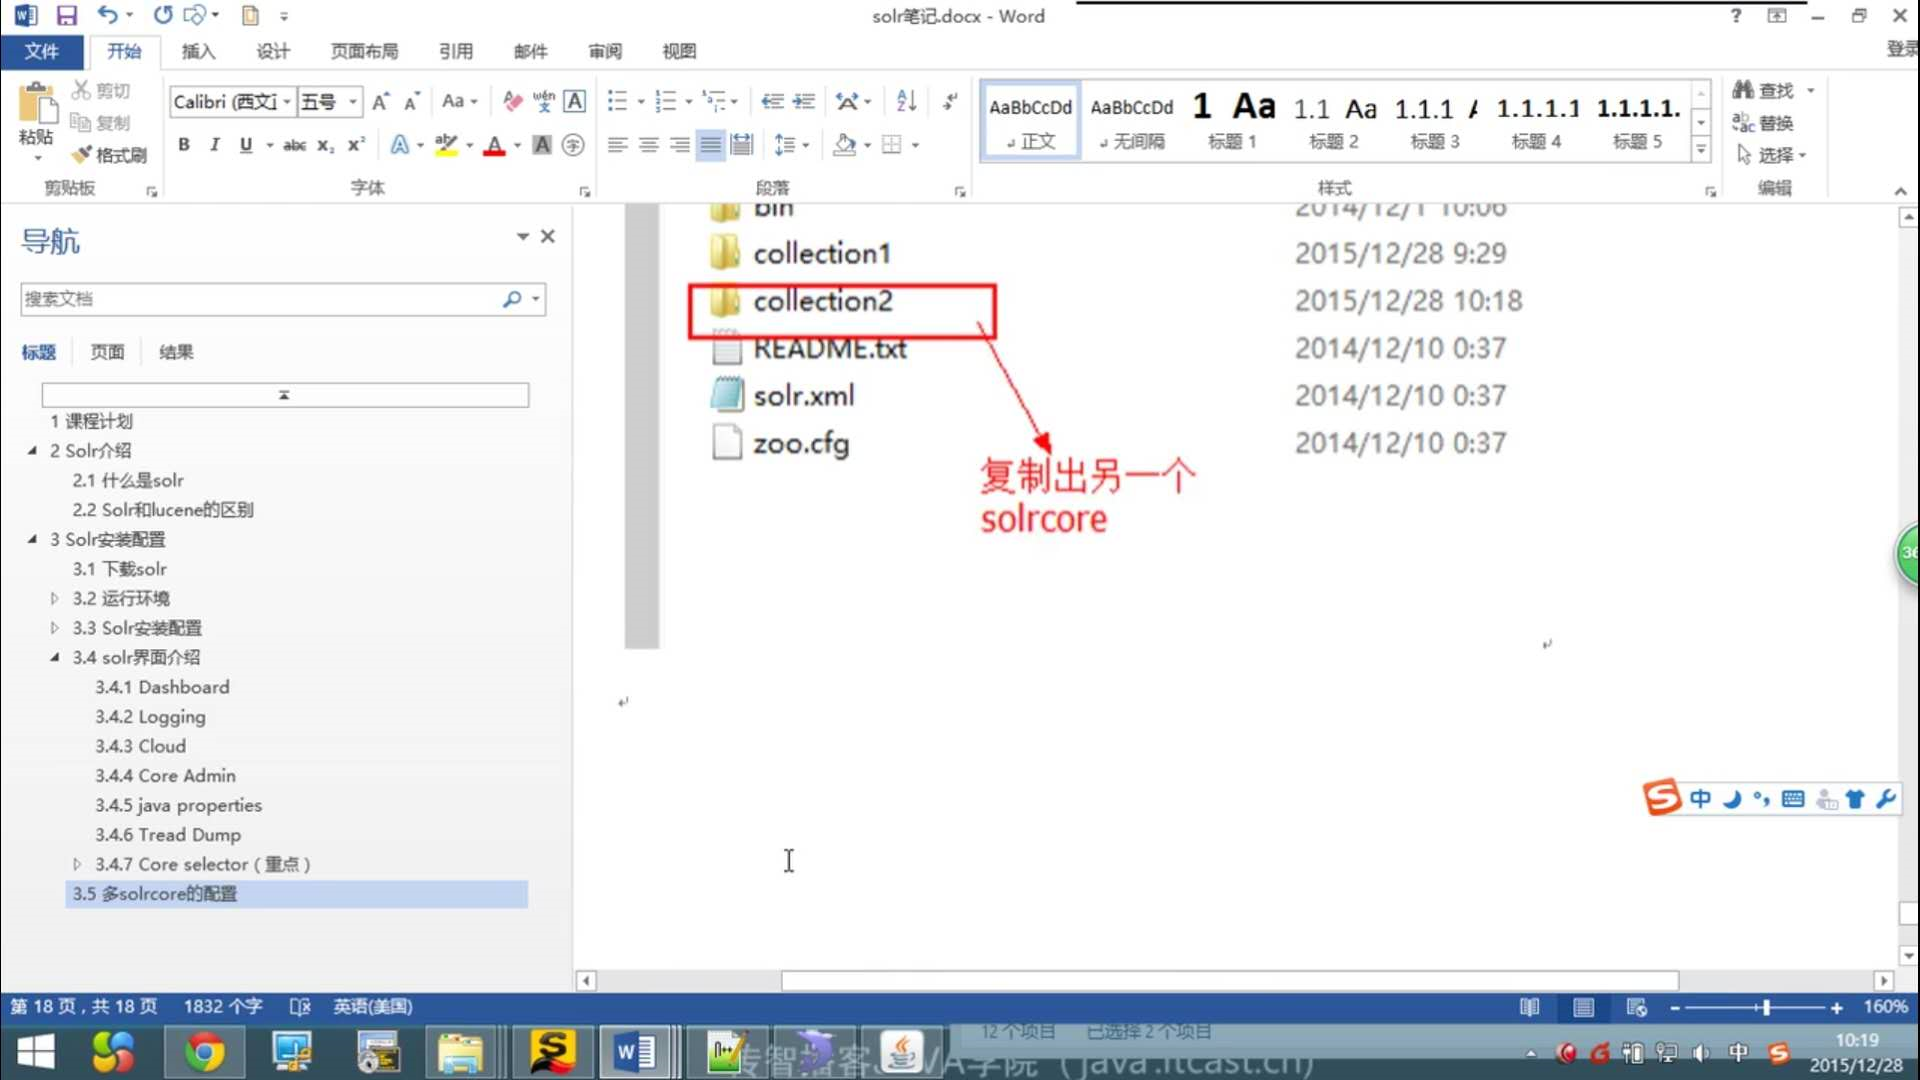
Task: Go to heading 3.4.1 Dashboard
Action: [x=162, y=687]
